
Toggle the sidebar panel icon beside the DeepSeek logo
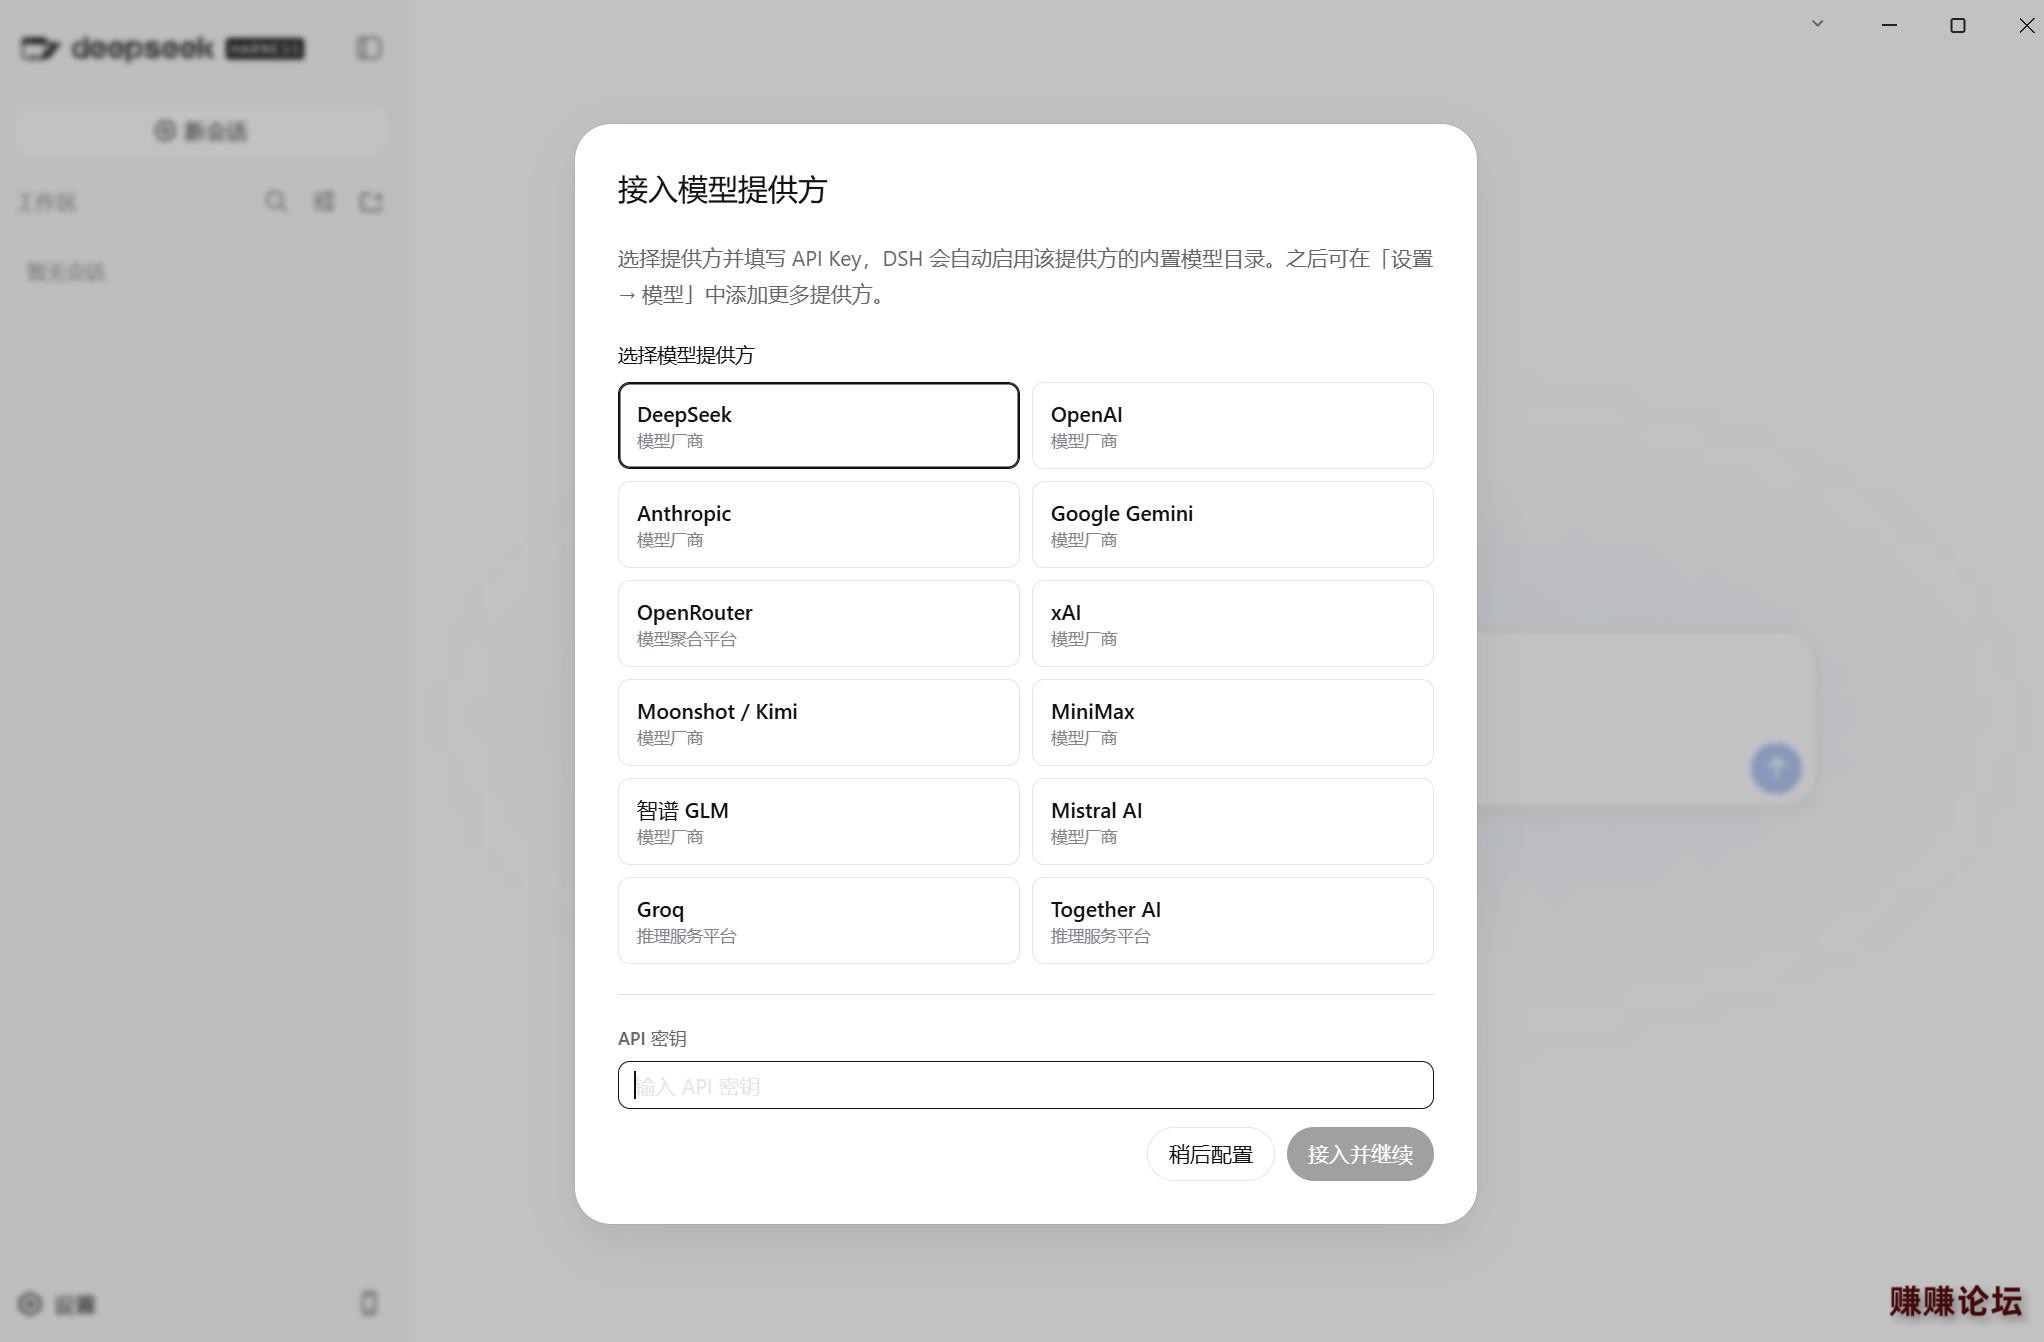(x=369, y=48)
